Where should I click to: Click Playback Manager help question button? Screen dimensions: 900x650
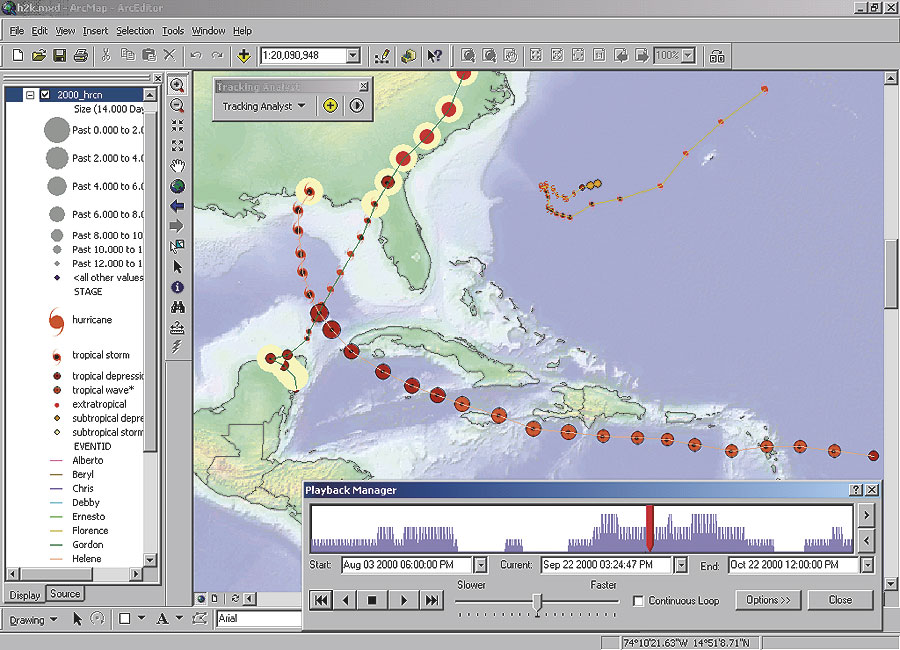point(856,490)
